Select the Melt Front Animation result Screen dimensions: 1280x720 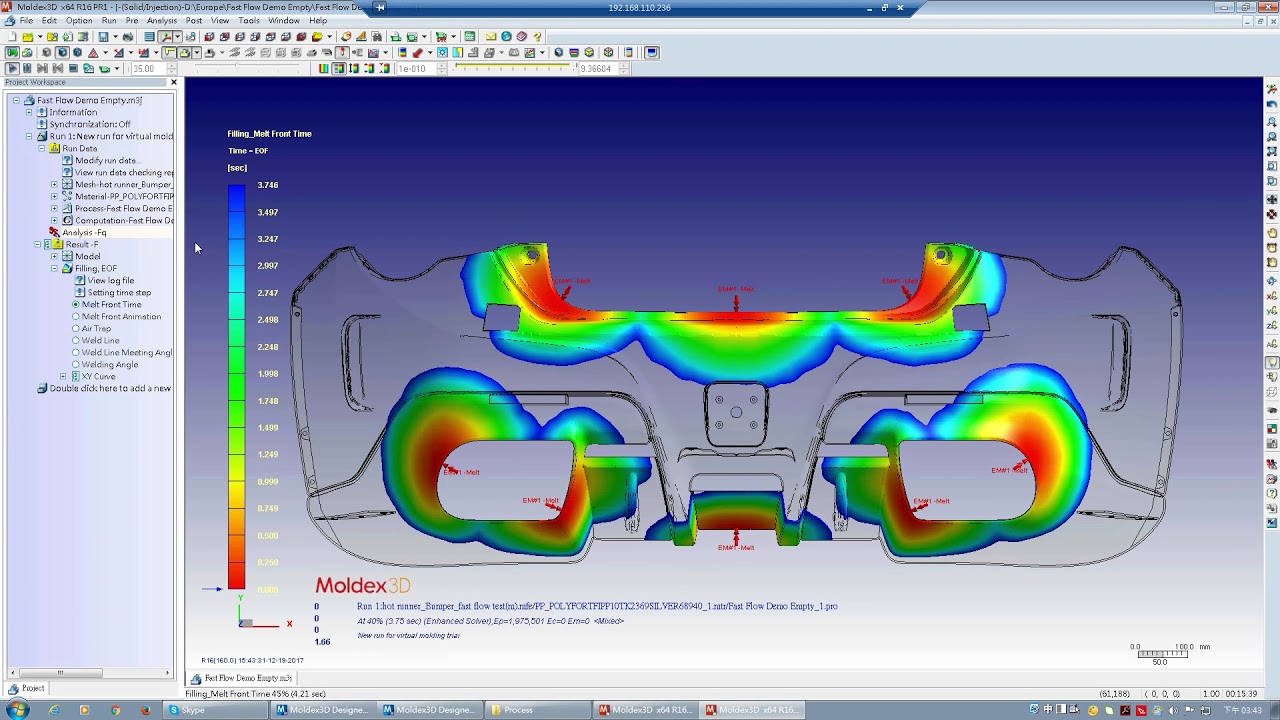pos(121,316)
